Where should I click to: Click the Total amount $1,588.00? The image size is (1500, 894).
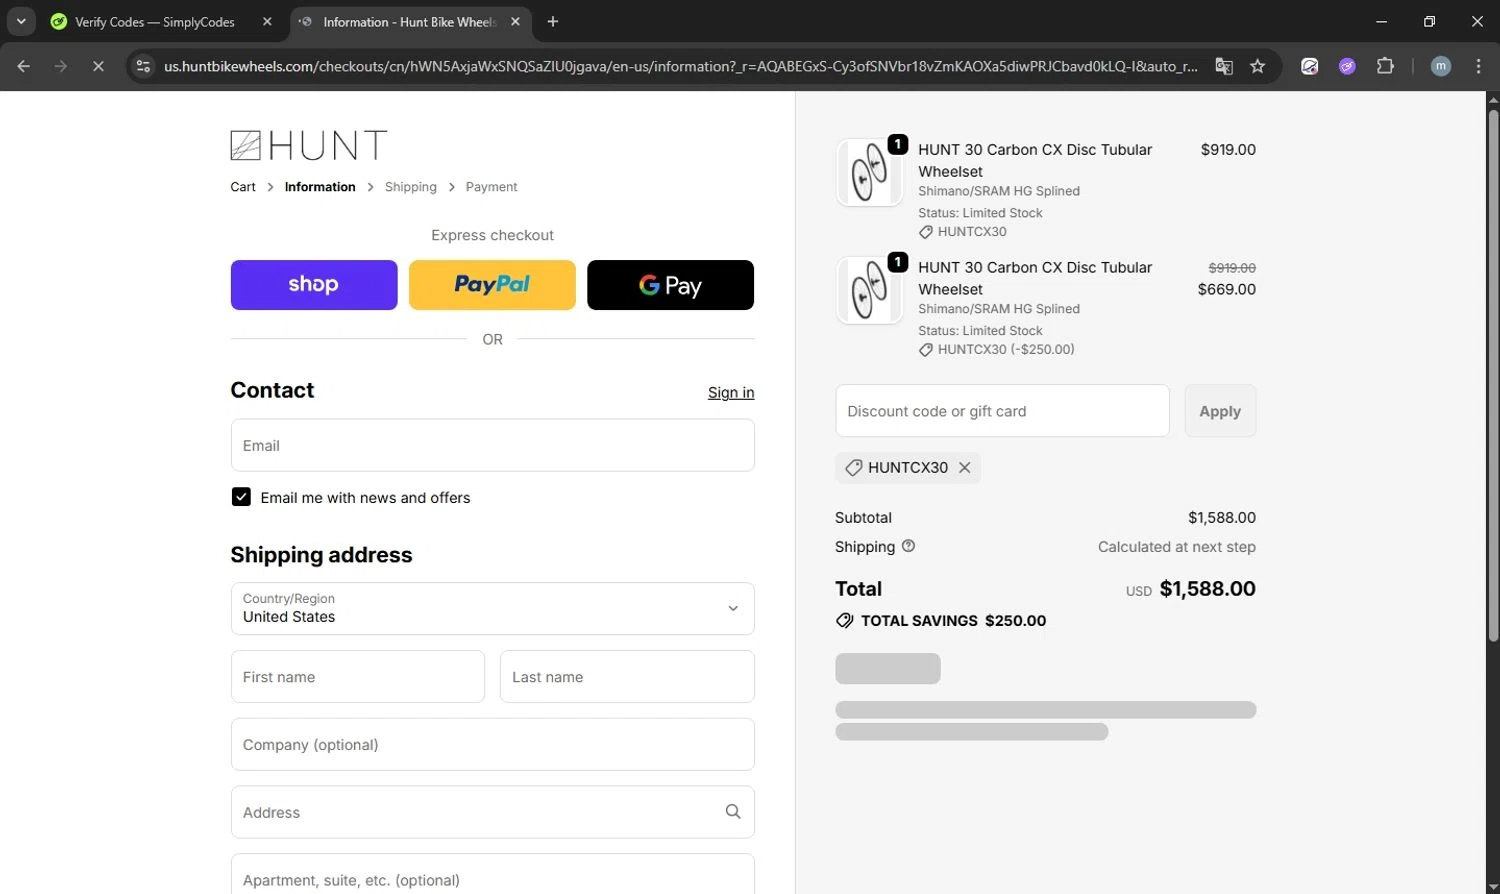click(x=1207, y=589)
